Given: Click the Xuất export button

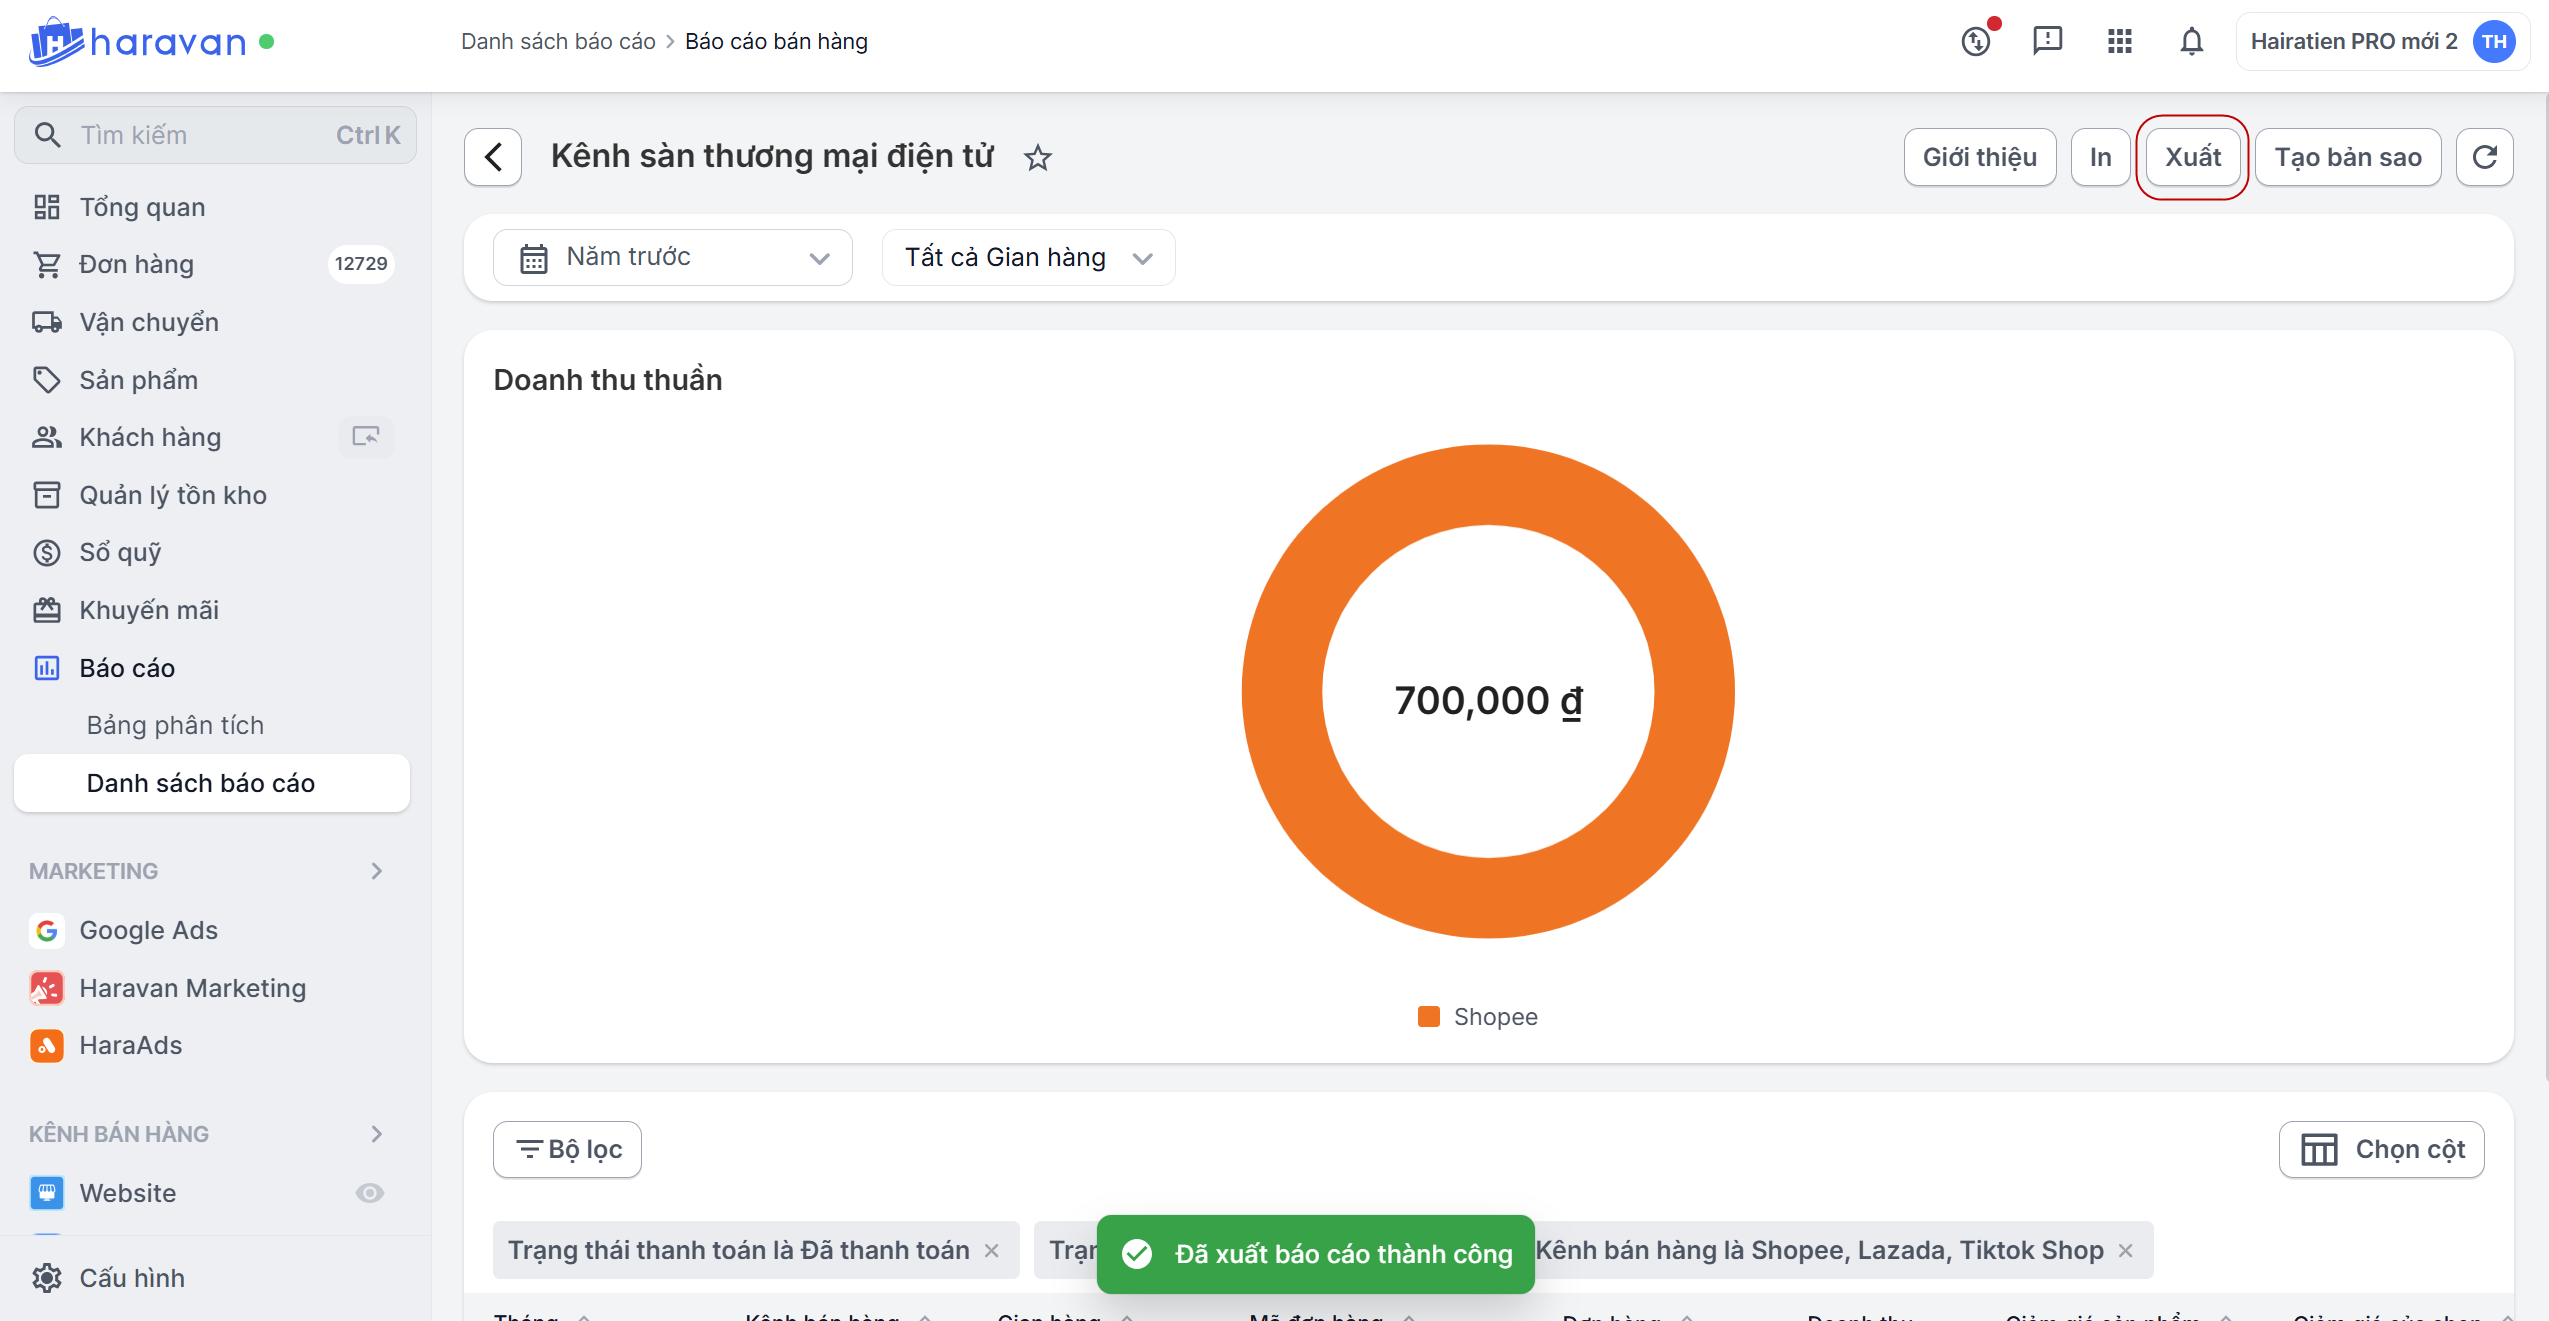Looking at the screenshot, I should 2192,157.
